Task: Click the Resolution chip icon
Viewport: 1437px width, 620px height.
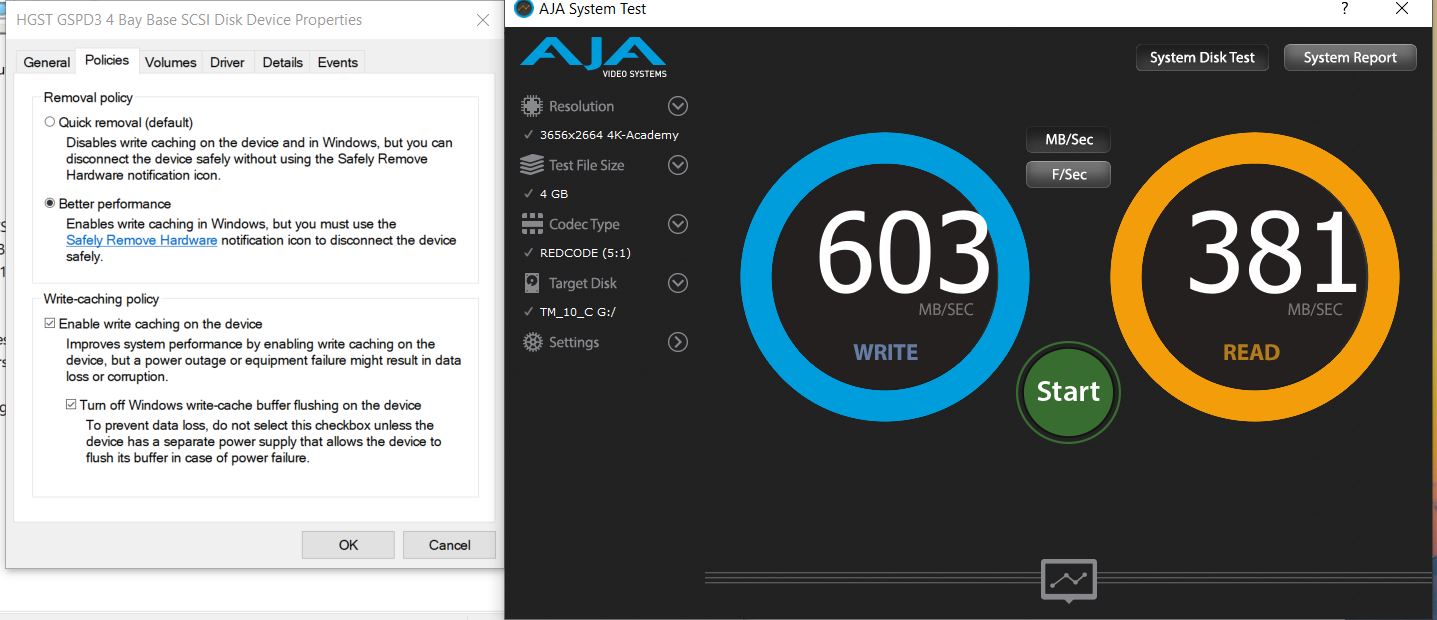Action: click(532, 106)
